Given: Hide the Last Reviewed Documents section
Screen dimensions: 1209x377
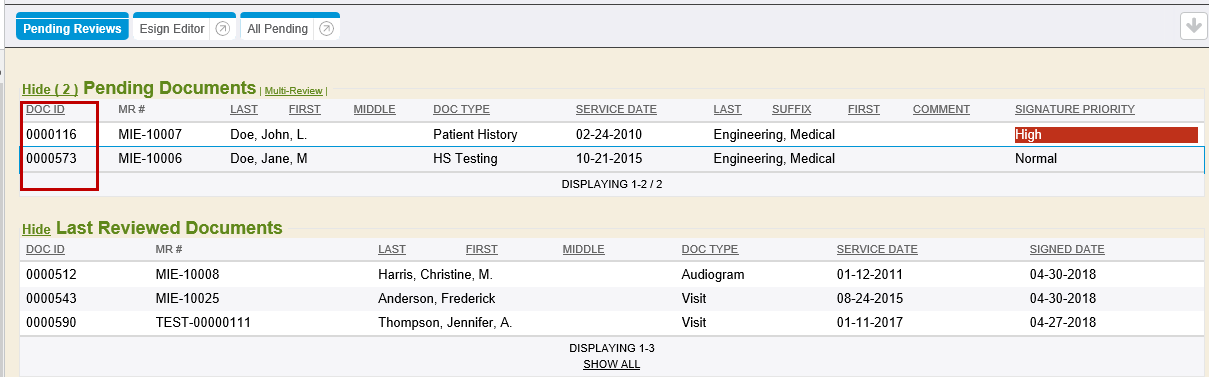Looking at the screenshot, I should 36,229.
